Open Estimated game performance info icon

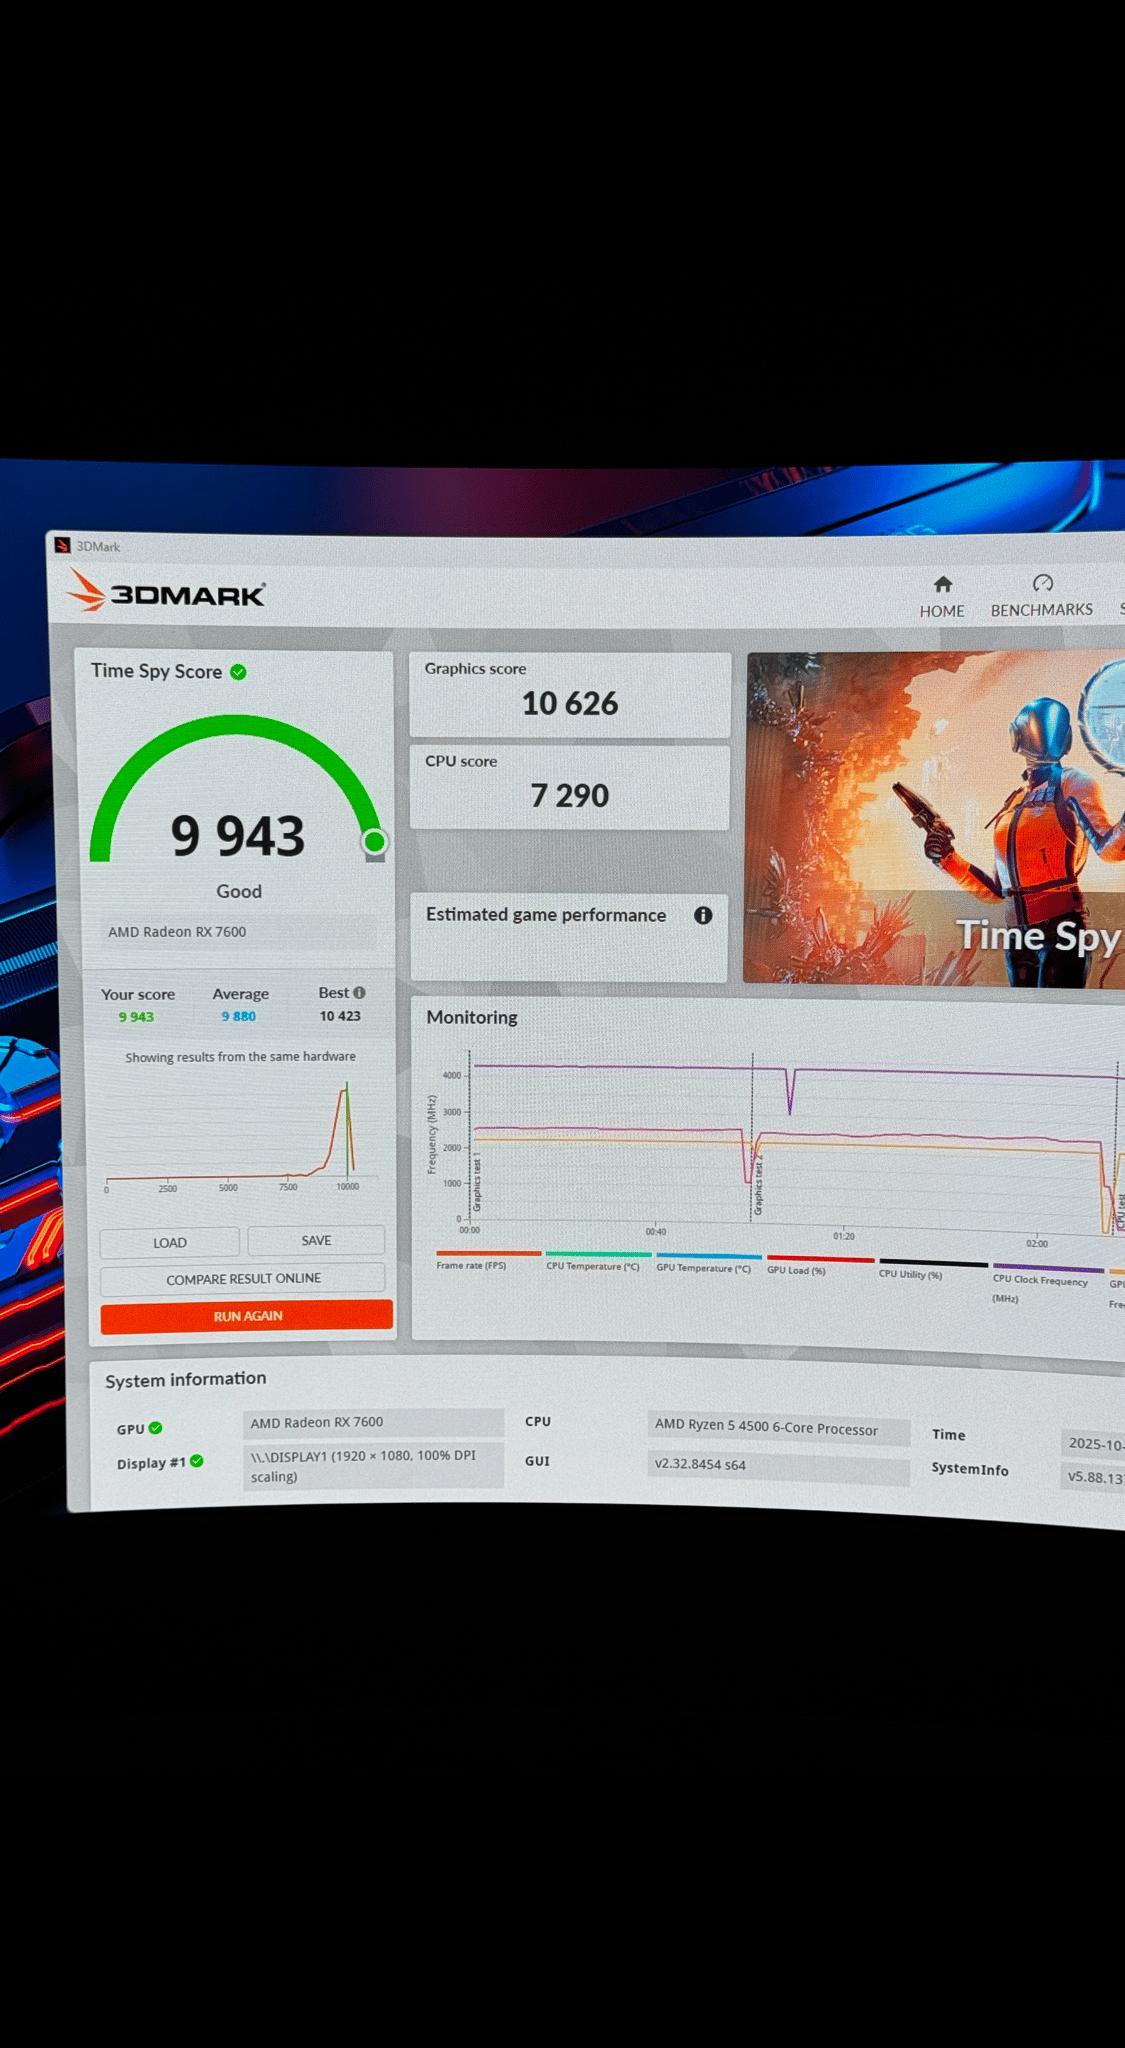pyautogui.click(x=703, y=915)
